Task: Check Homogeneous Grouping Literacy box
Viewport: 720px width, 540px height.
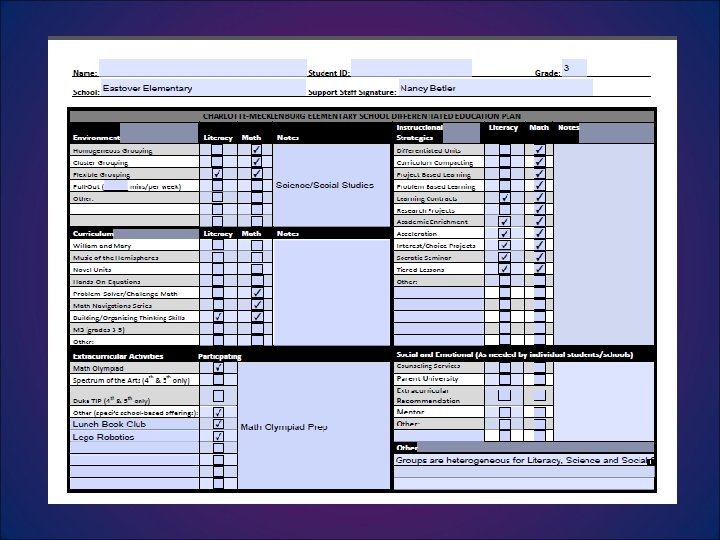Action: (x=217, y=150)
